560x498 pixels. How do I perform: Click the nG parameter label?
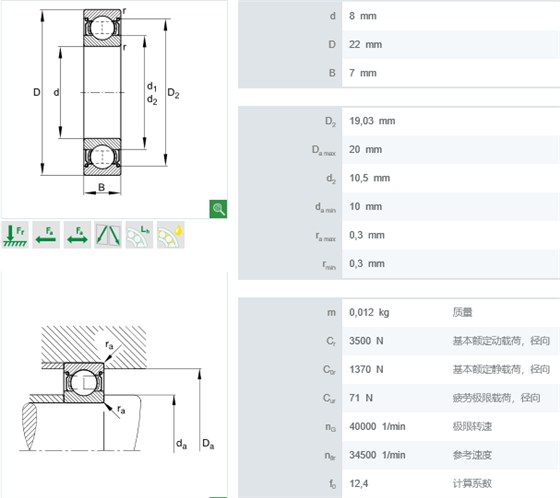click(x=330, y=427)
